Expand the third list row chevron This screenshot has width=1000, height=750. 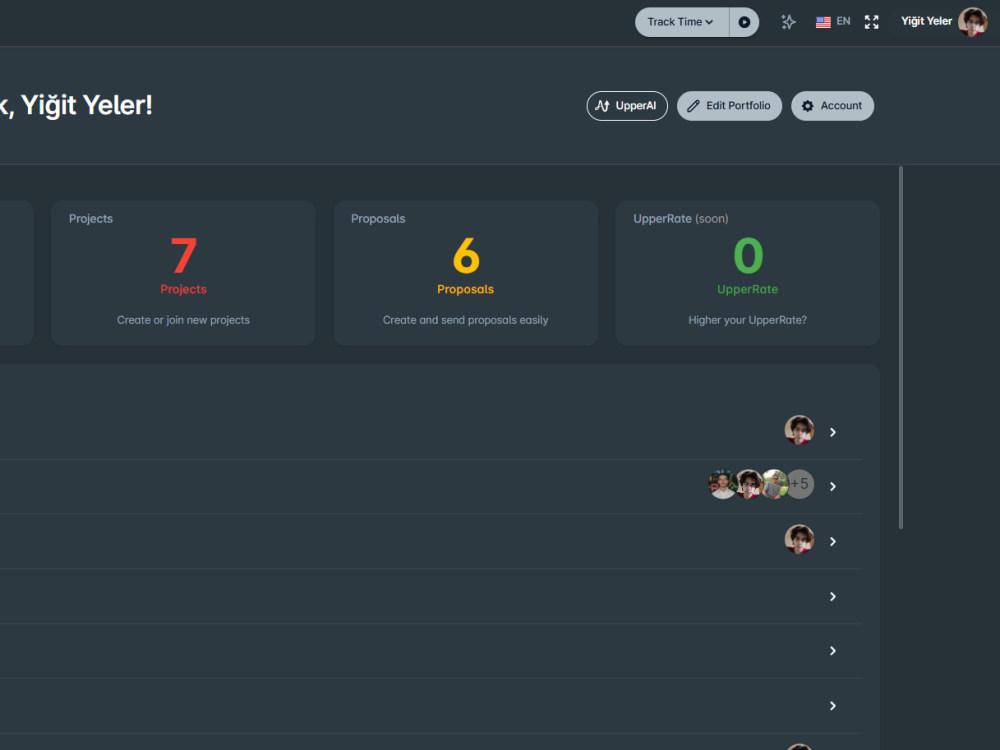(833, 541)
